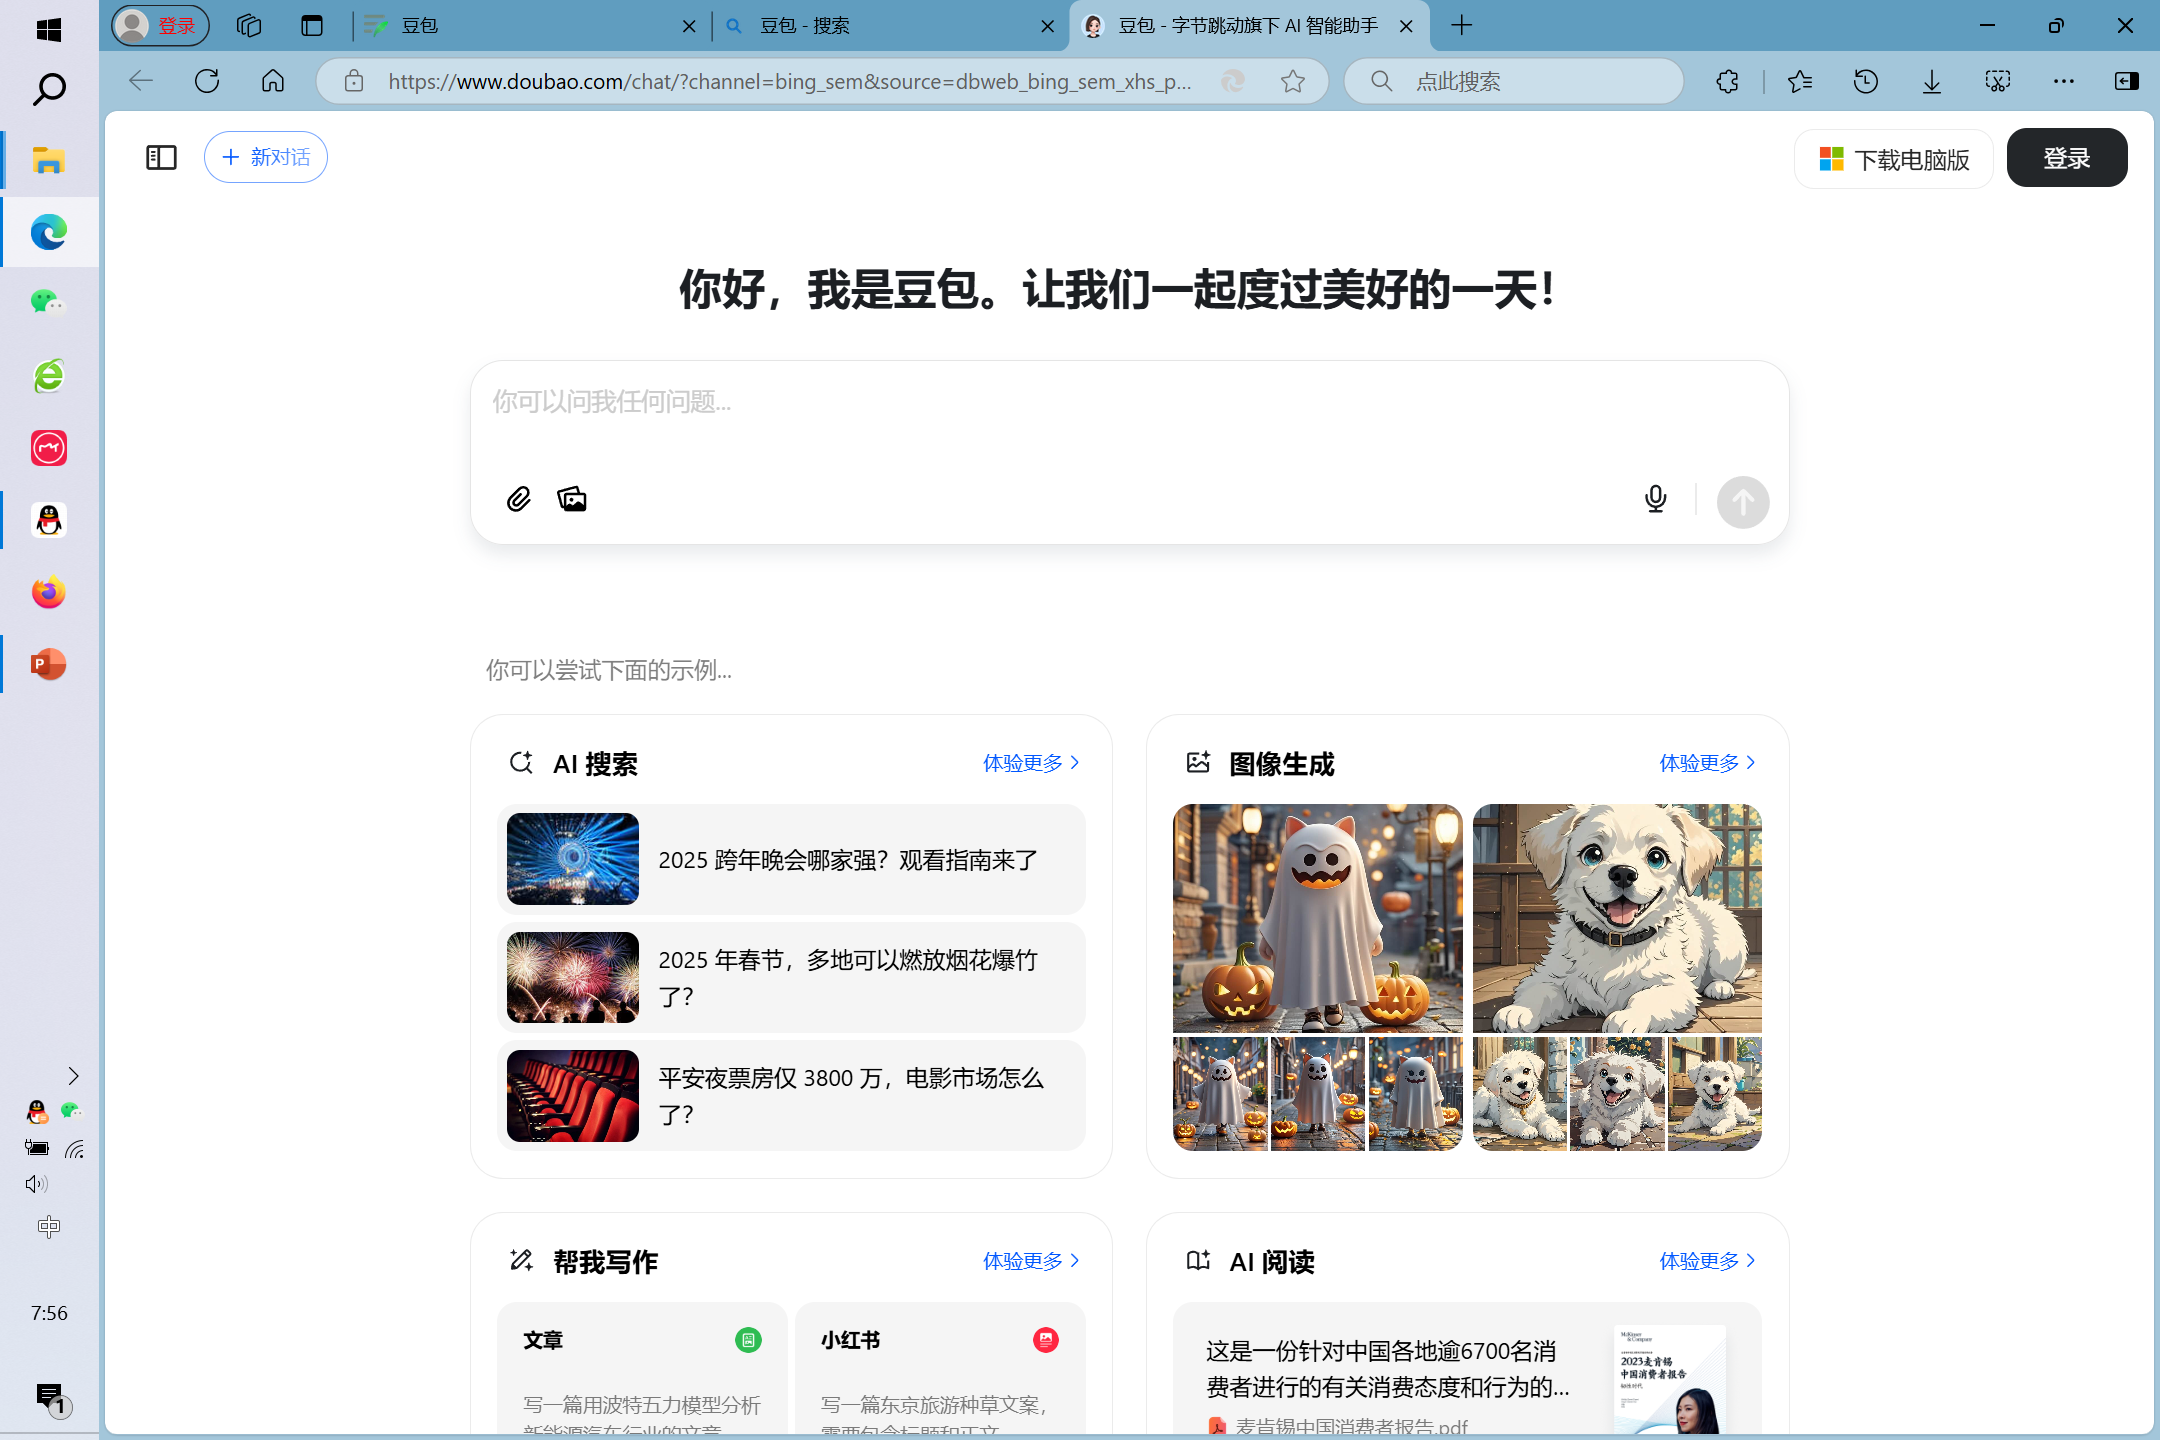The image size is (2160, 1440).
Task: Open the Windows Start menu
Action: coord(49,29)
